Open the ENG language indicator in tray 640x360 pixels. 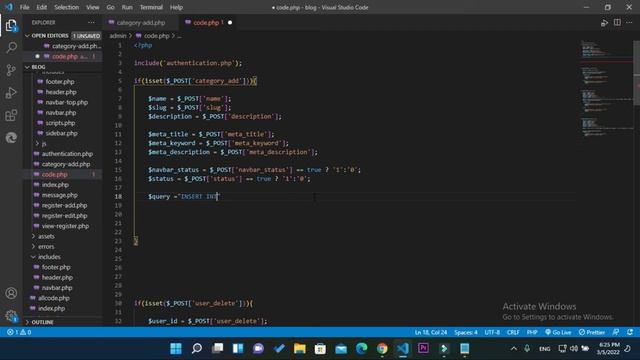pos(544,349)
